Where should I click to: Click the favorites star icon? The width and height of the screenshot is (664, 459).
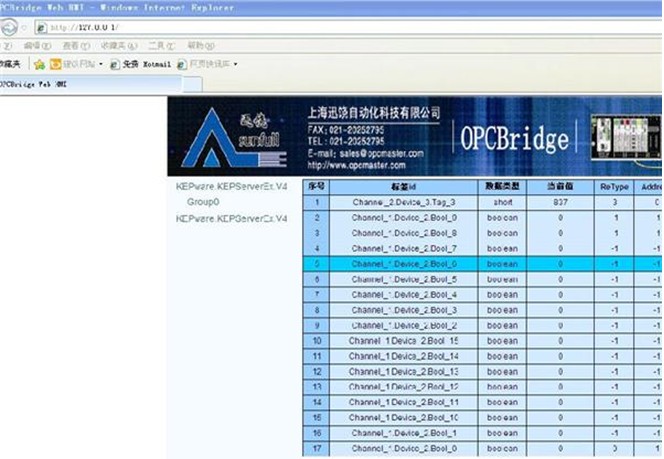(x=39, y=64)
